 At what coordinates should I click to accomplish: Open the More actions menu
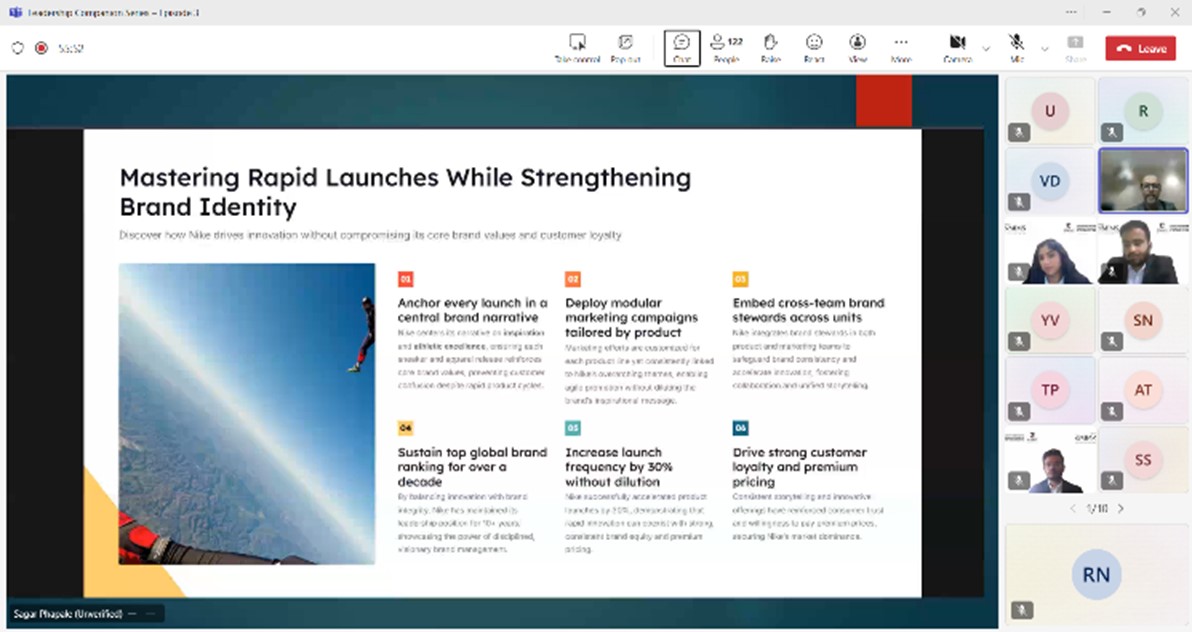(x=901, y=49)
